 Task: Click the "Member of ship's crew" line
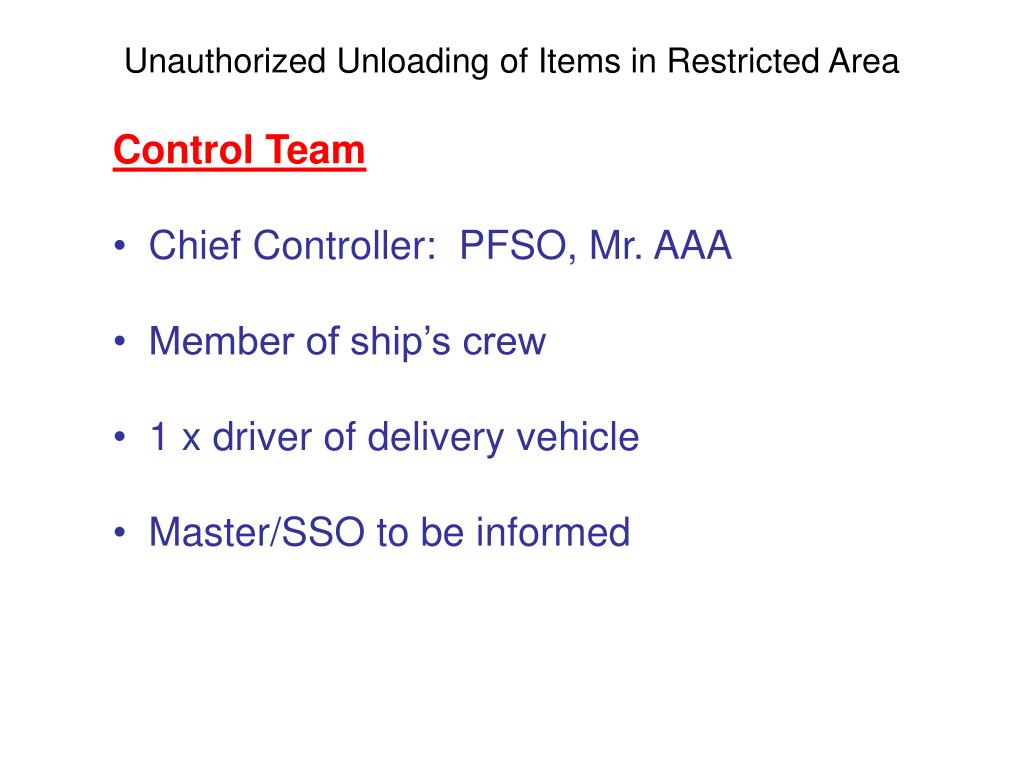[347, 342]
